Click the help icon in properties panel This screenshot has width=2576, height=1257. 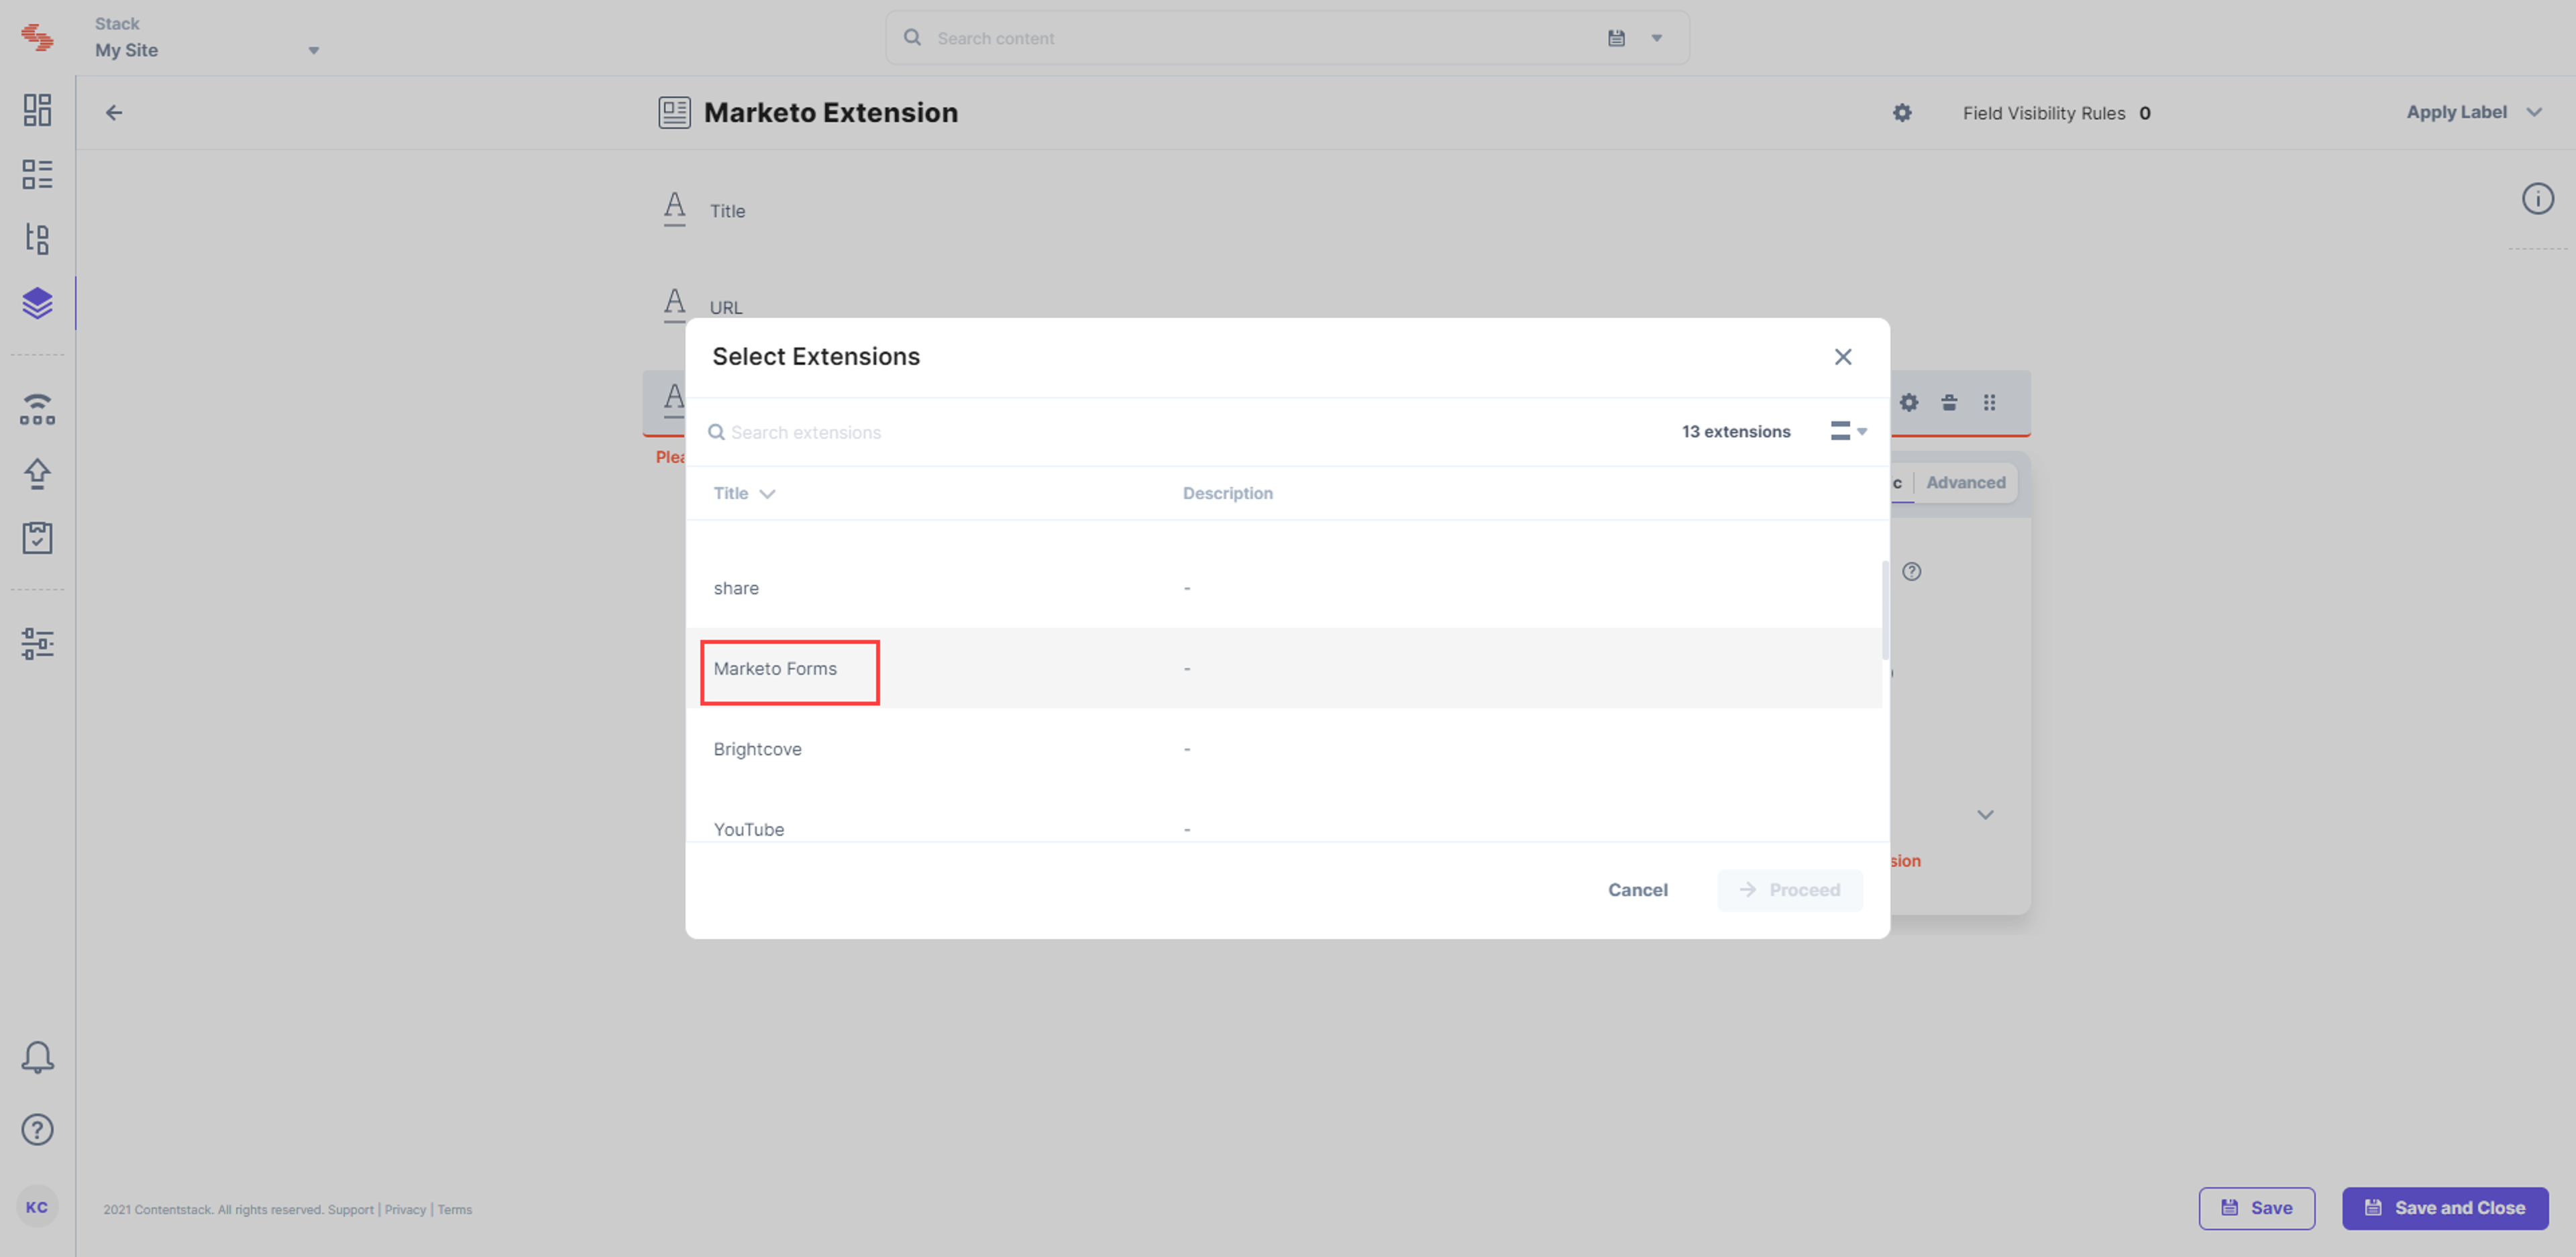[x=1911, y=572]
